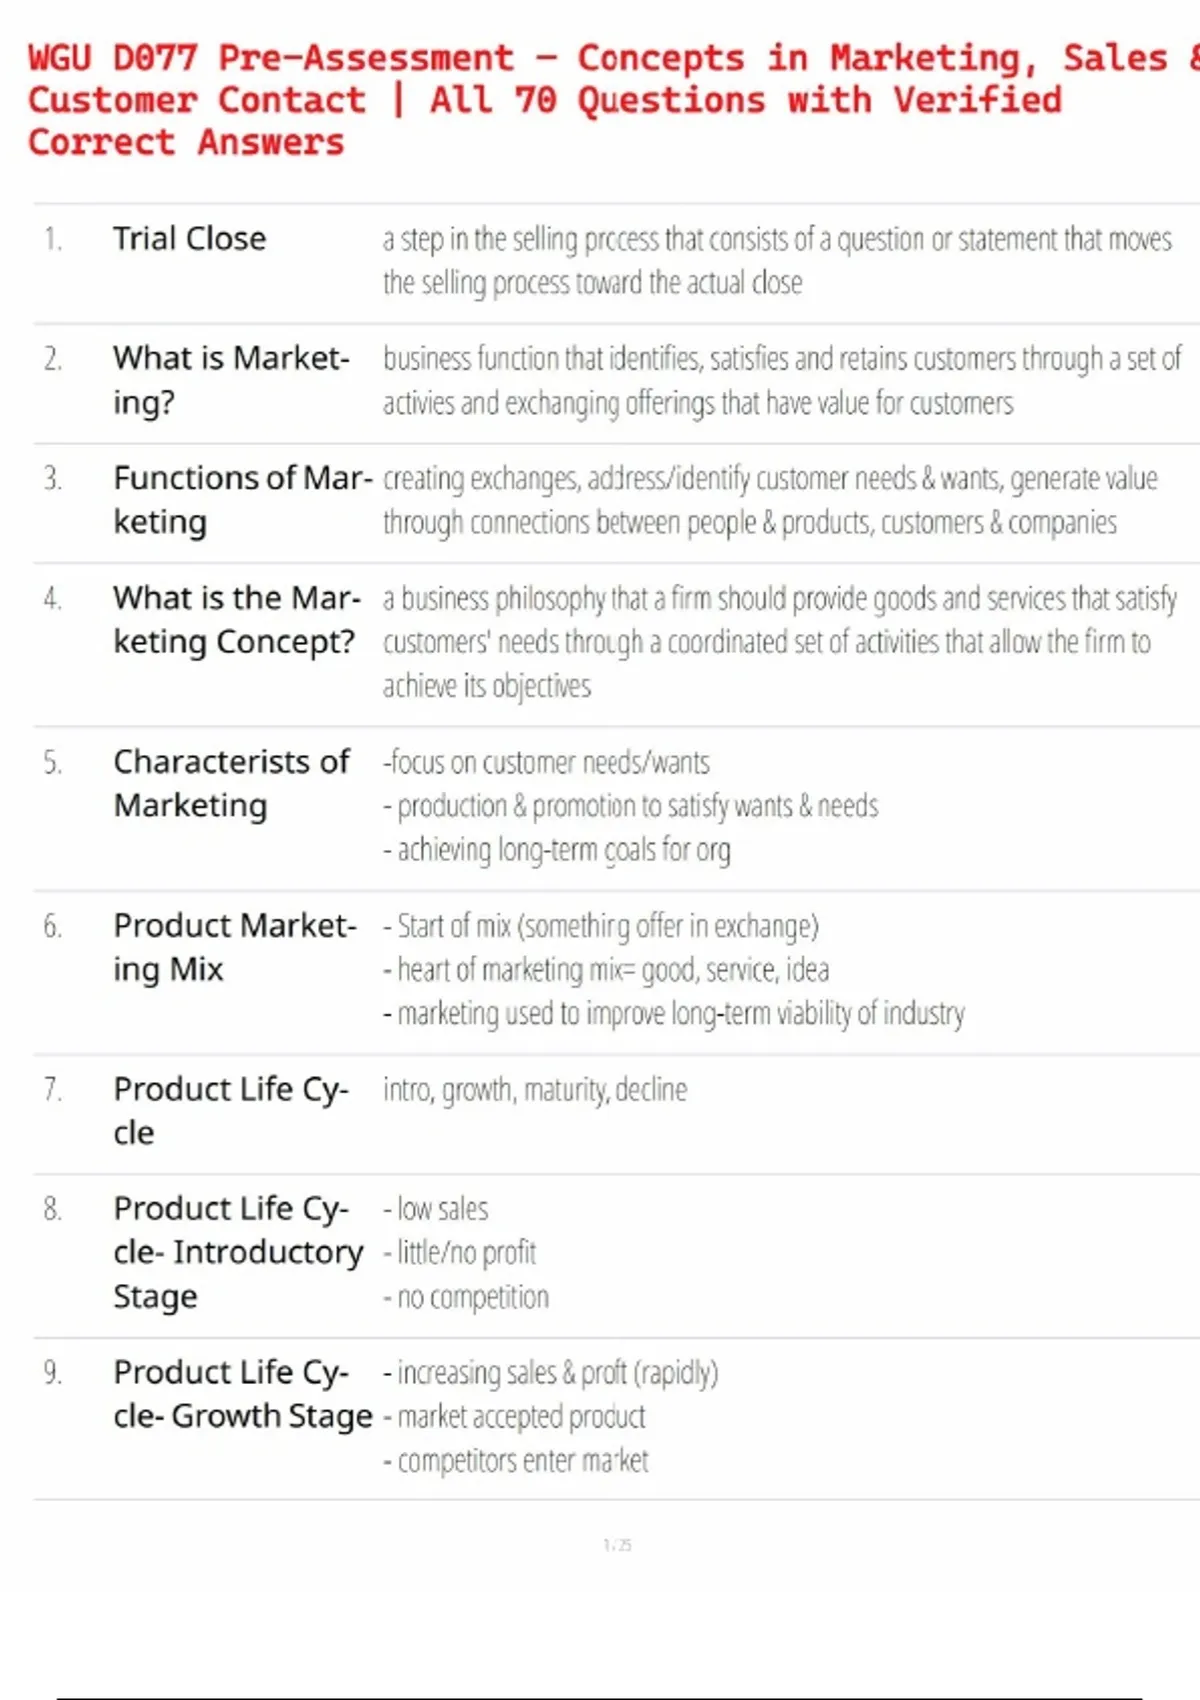This screenshot has width=1200, height=1700.
Task: Click the '- no competition' line
Action: point(466,1298)
